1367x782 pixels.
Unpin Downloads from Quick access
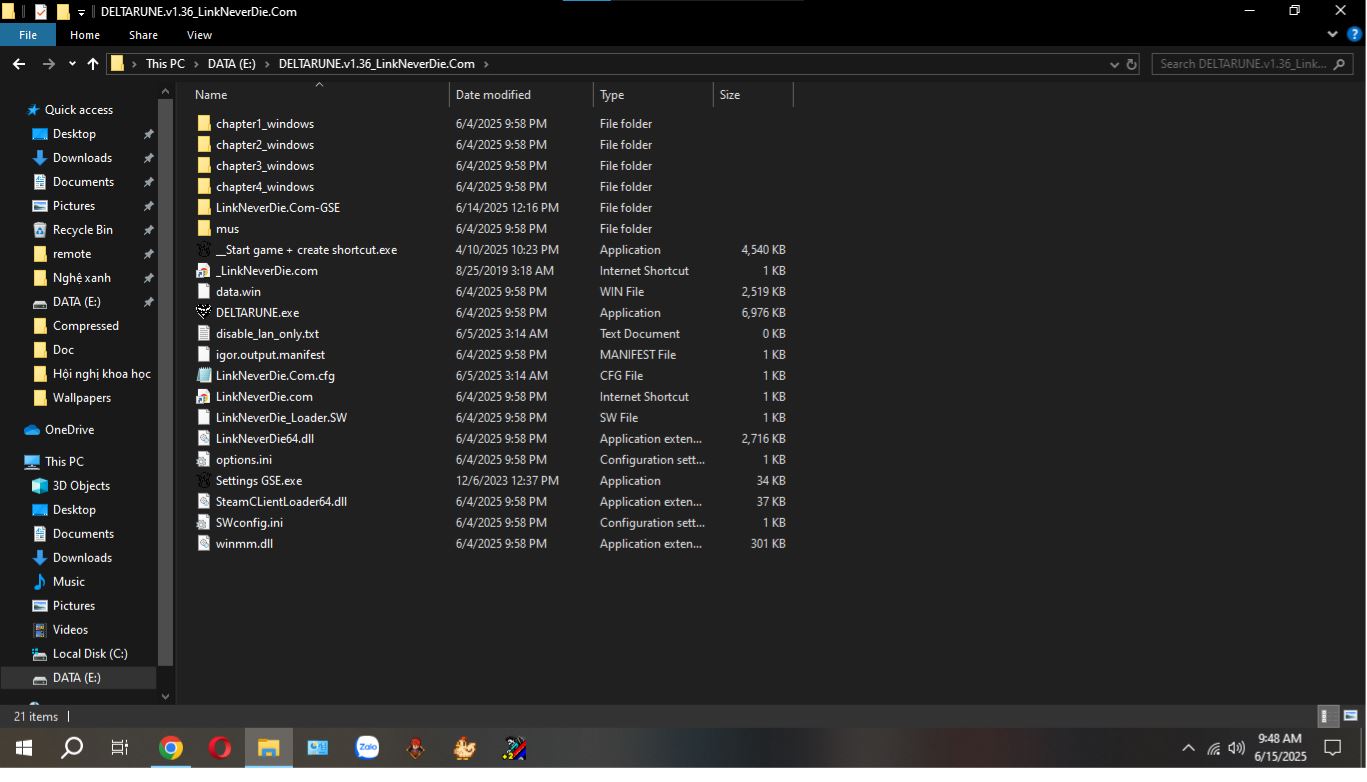click(x=148, y=157)
